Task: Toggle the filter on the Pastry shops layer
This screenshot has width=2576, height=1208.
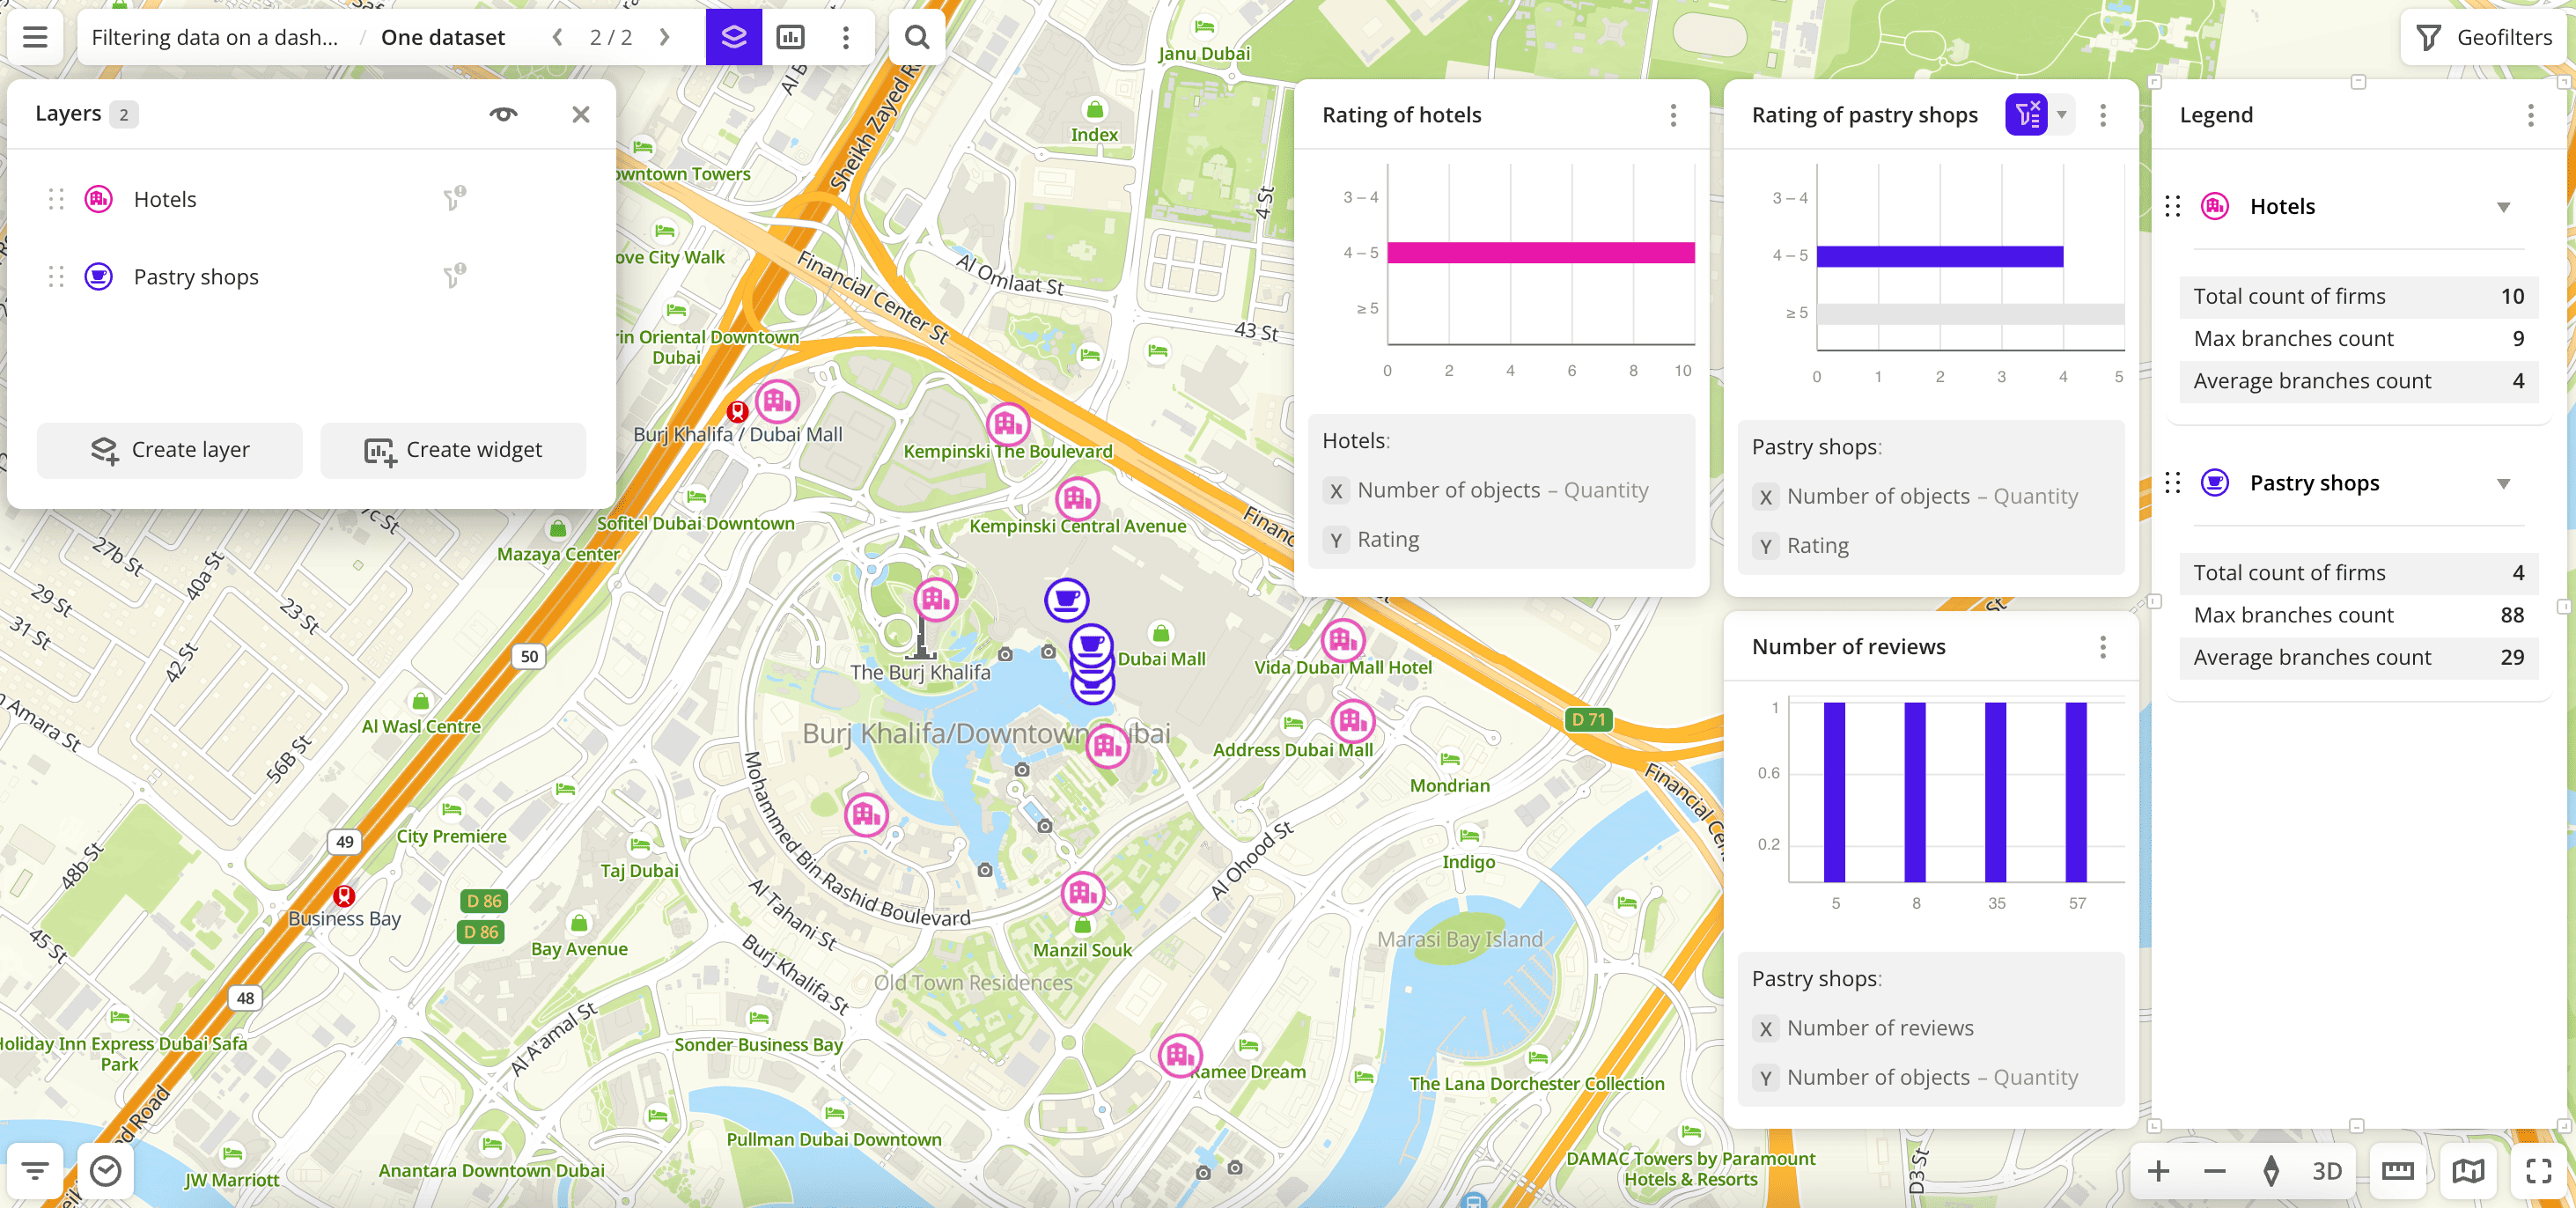Action: coord(455,277)
